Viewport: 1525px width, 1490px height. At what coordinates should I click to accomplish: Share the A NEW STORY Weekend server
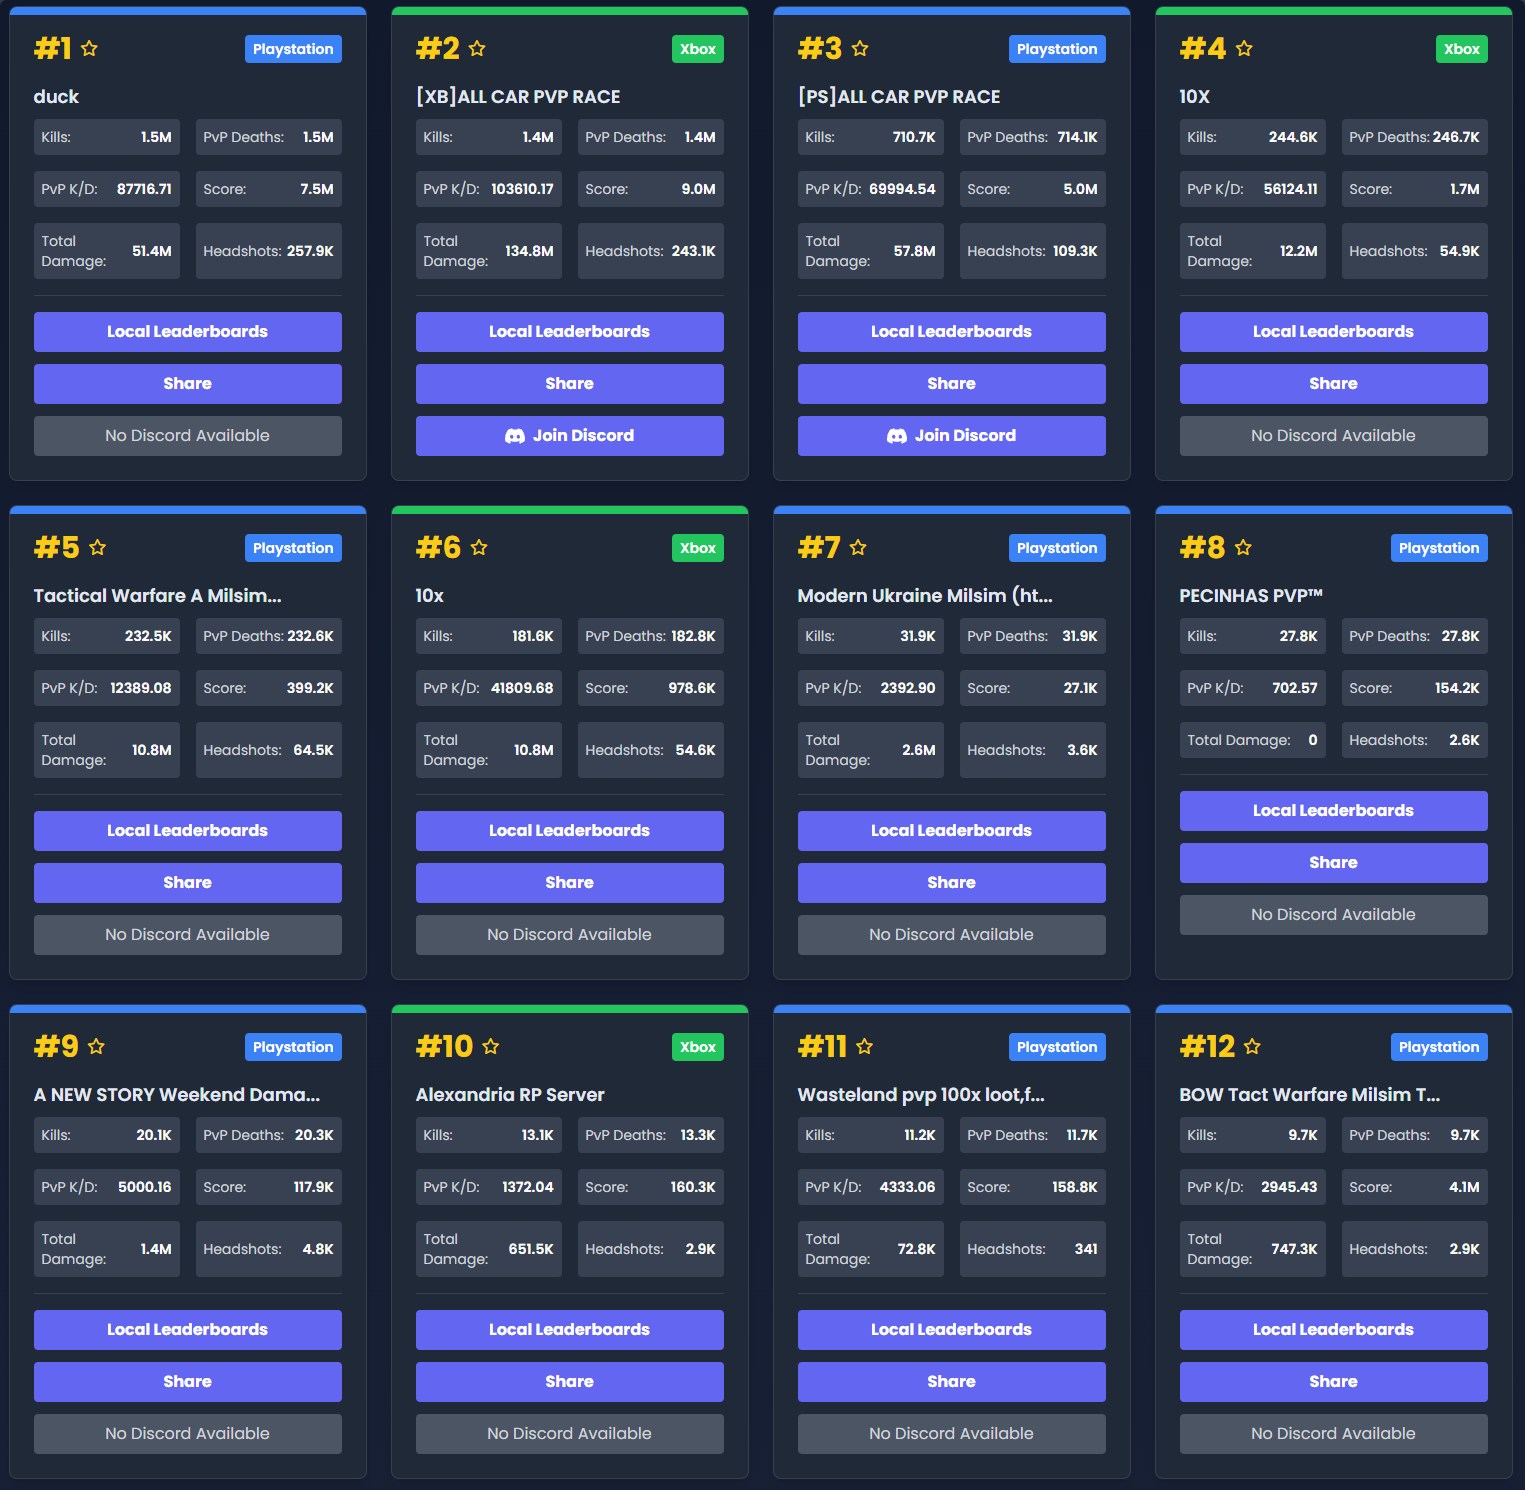[x=188, y=1382]
